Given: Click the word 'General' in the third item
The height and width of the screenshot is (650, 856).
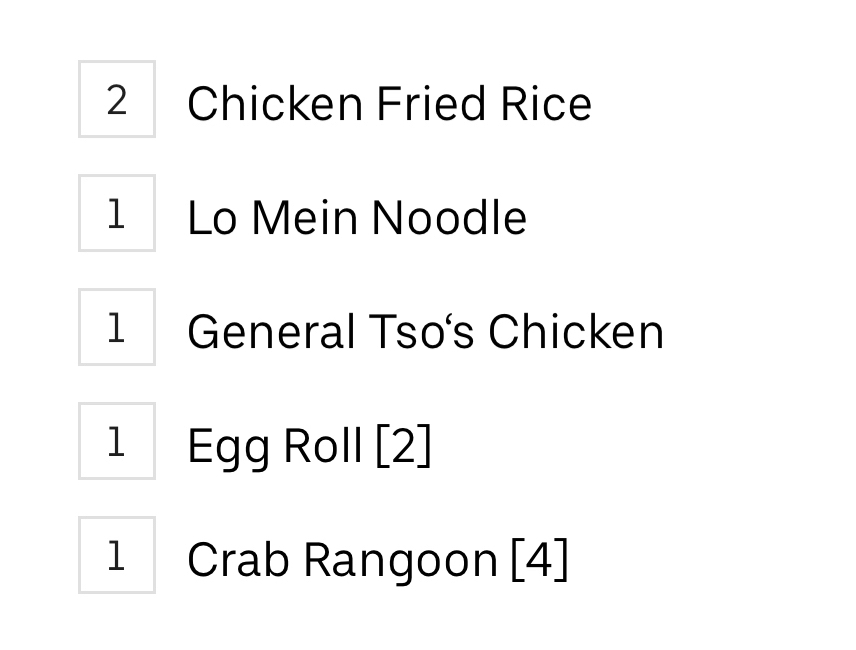Looking at the screenshot, I should point(271,332).
